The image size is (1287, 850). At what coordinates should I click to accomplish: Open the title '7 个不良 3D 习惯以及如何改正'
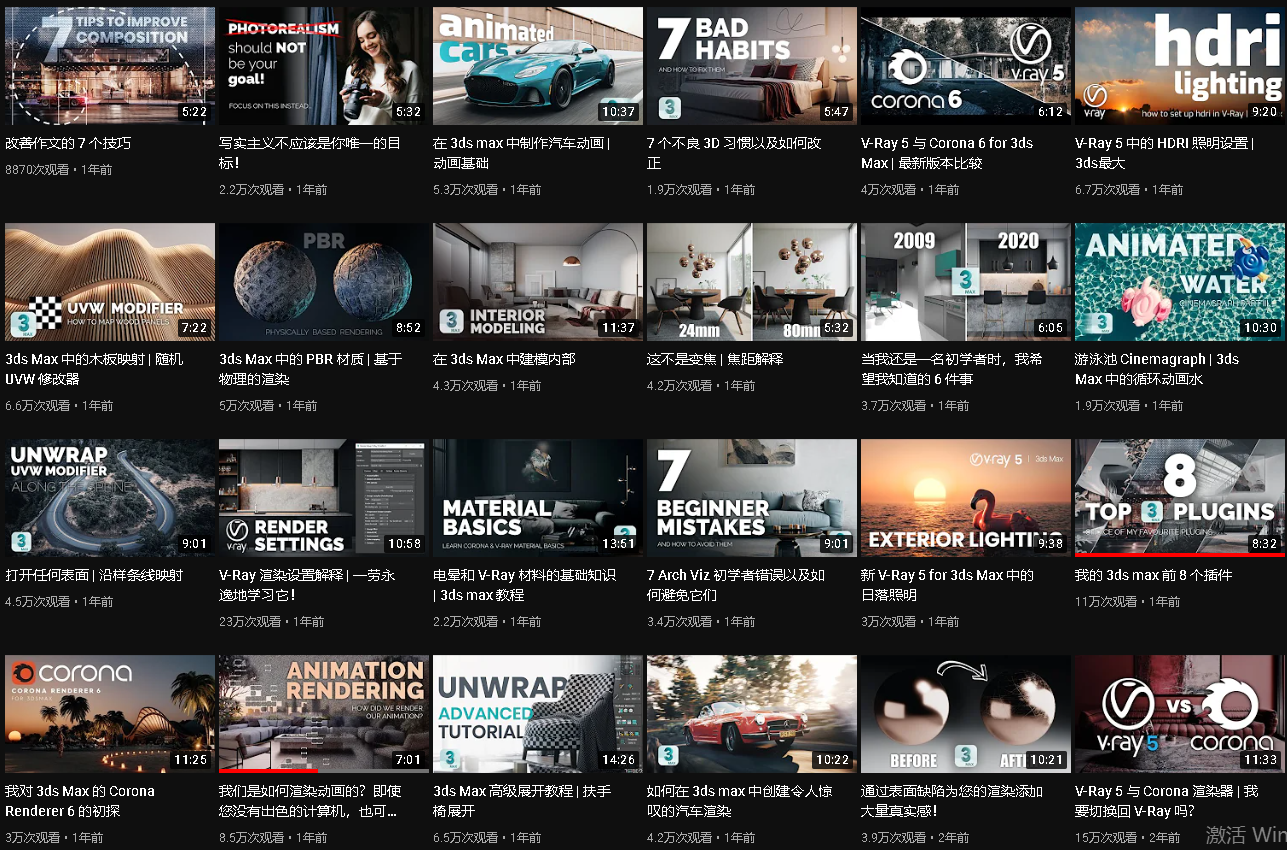tap(734, 153)
